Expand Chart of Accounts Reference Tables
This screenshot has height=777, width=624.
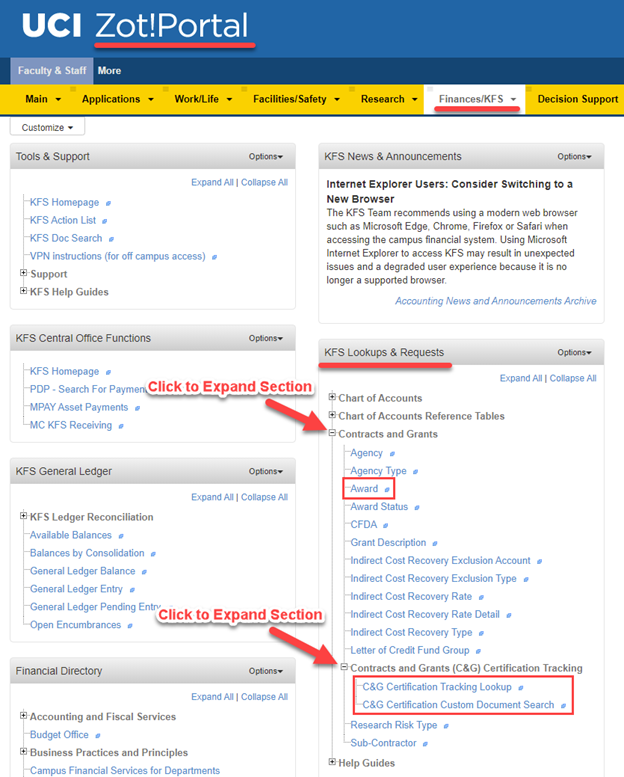pyautogui.click(x=332, y=414)
